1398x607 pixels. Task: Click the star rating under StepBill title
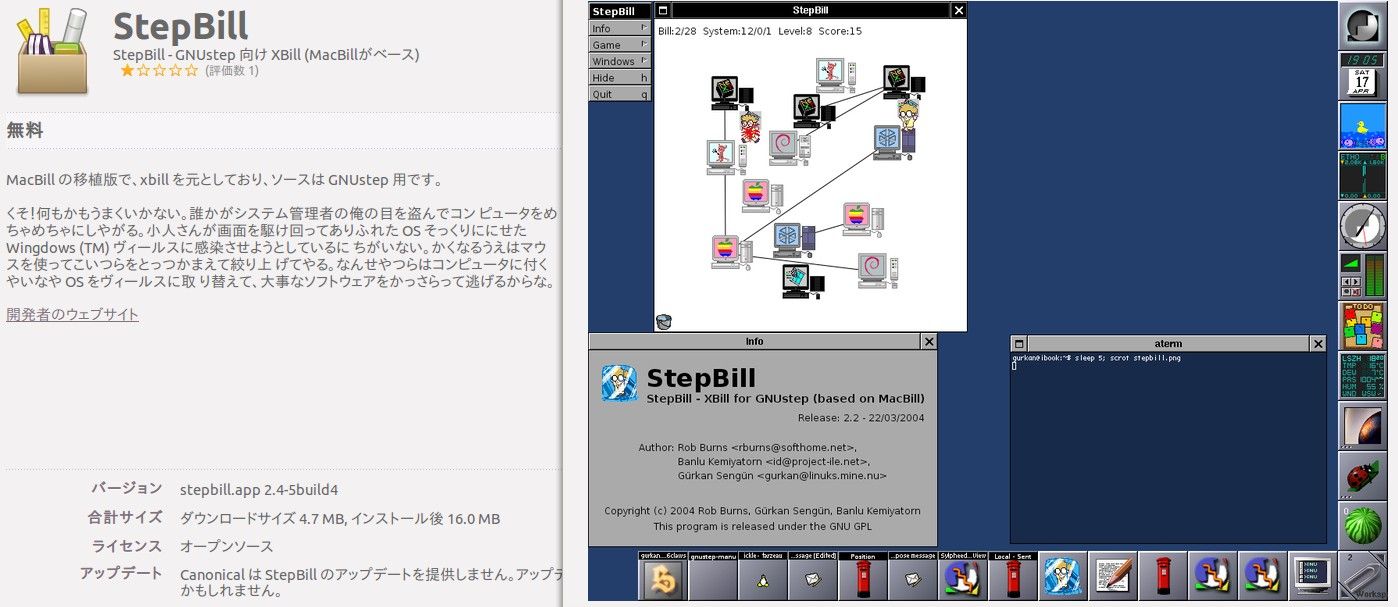click(159, 71)
